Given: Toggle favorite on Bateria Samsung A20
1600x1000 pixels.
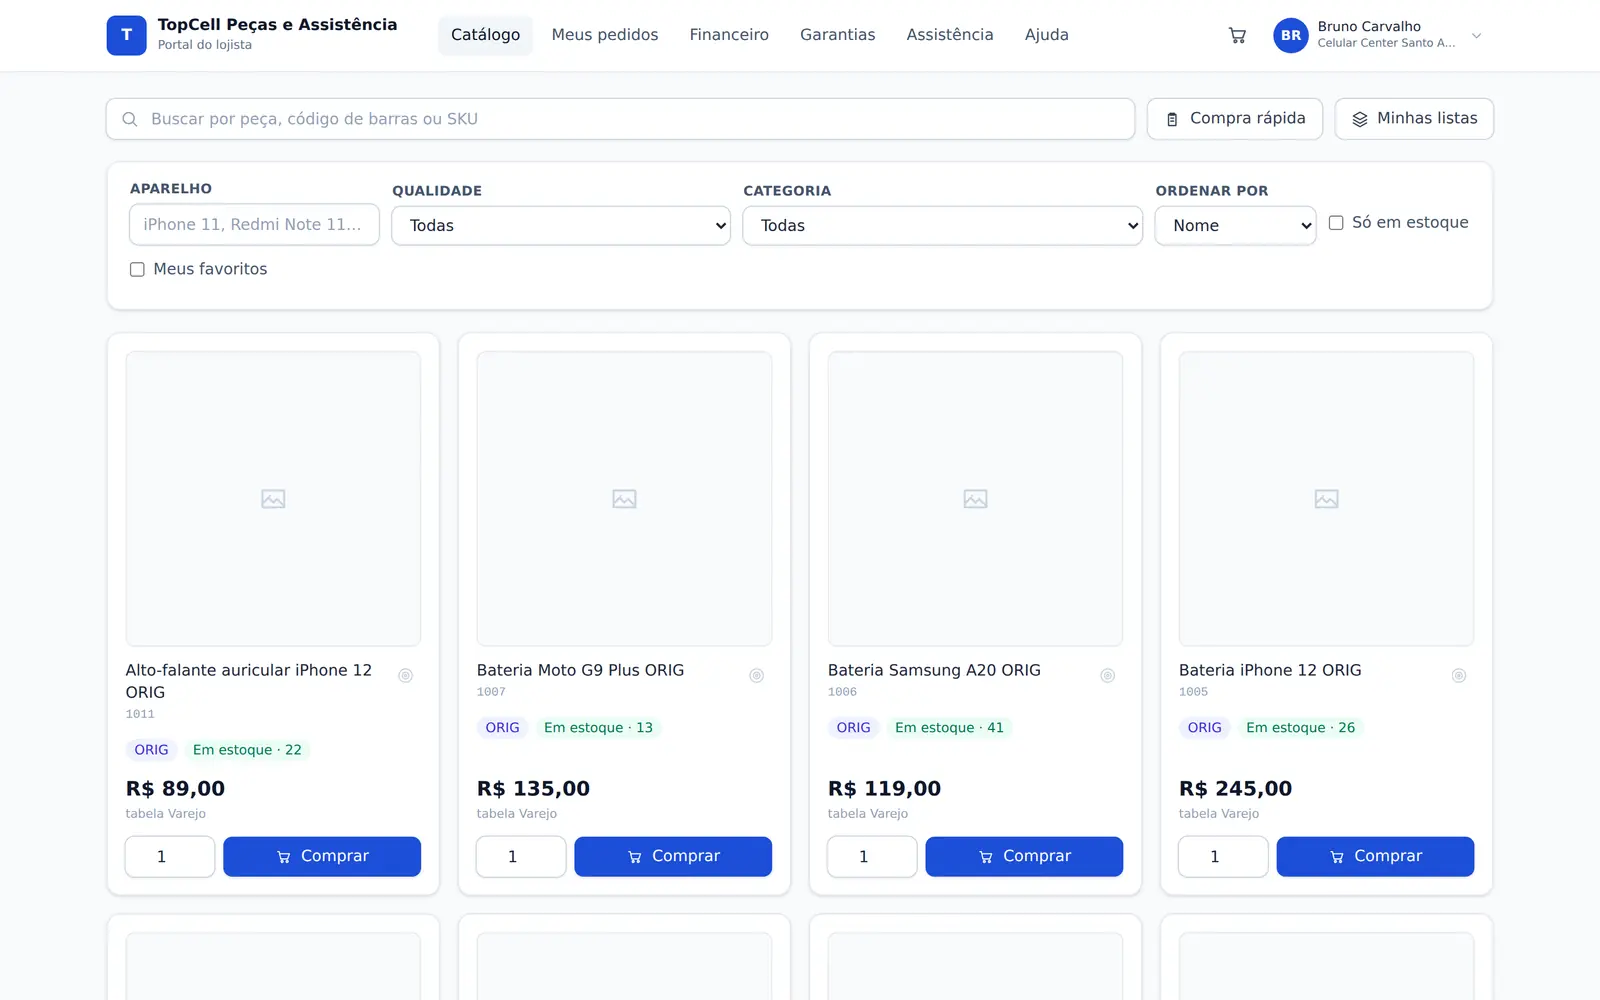Looking at the screenshot, I should (x=1108, y=676).
